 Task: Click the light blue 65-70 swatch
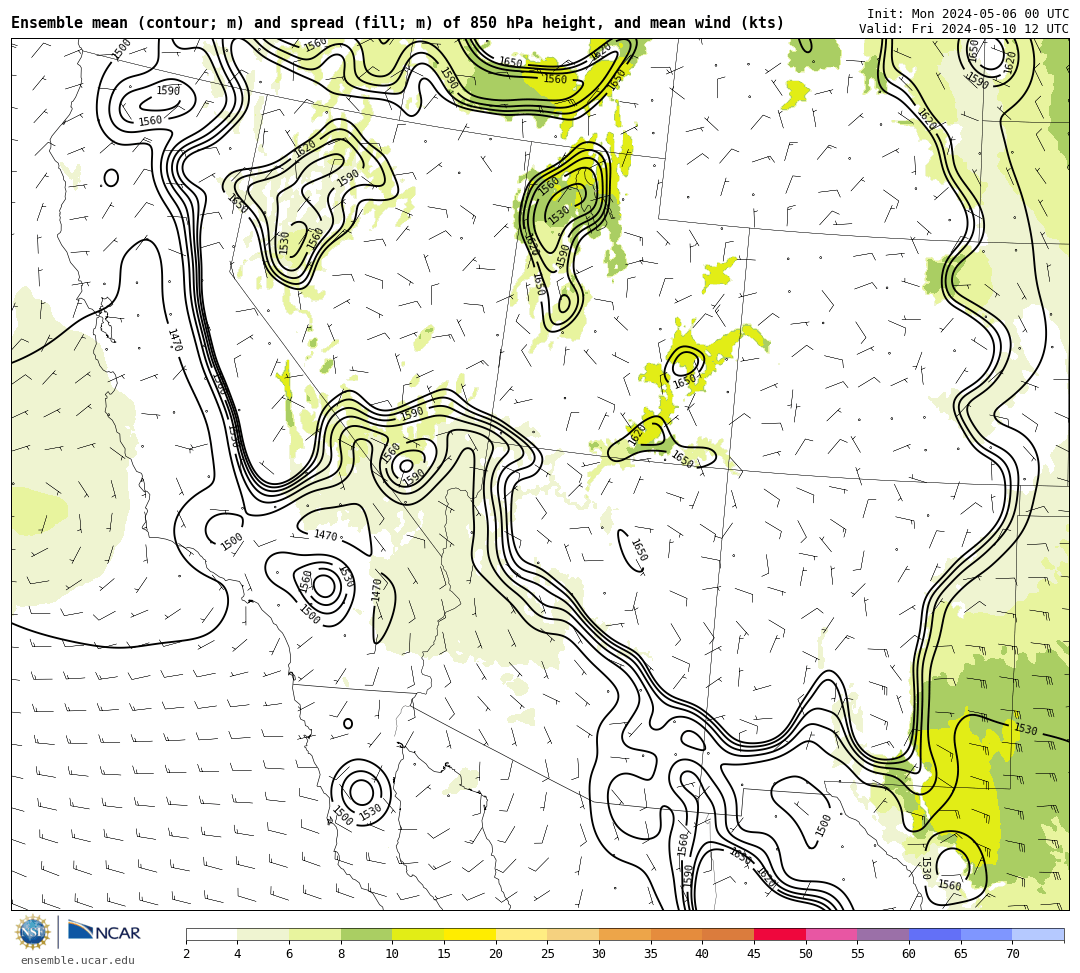point(986,934)
